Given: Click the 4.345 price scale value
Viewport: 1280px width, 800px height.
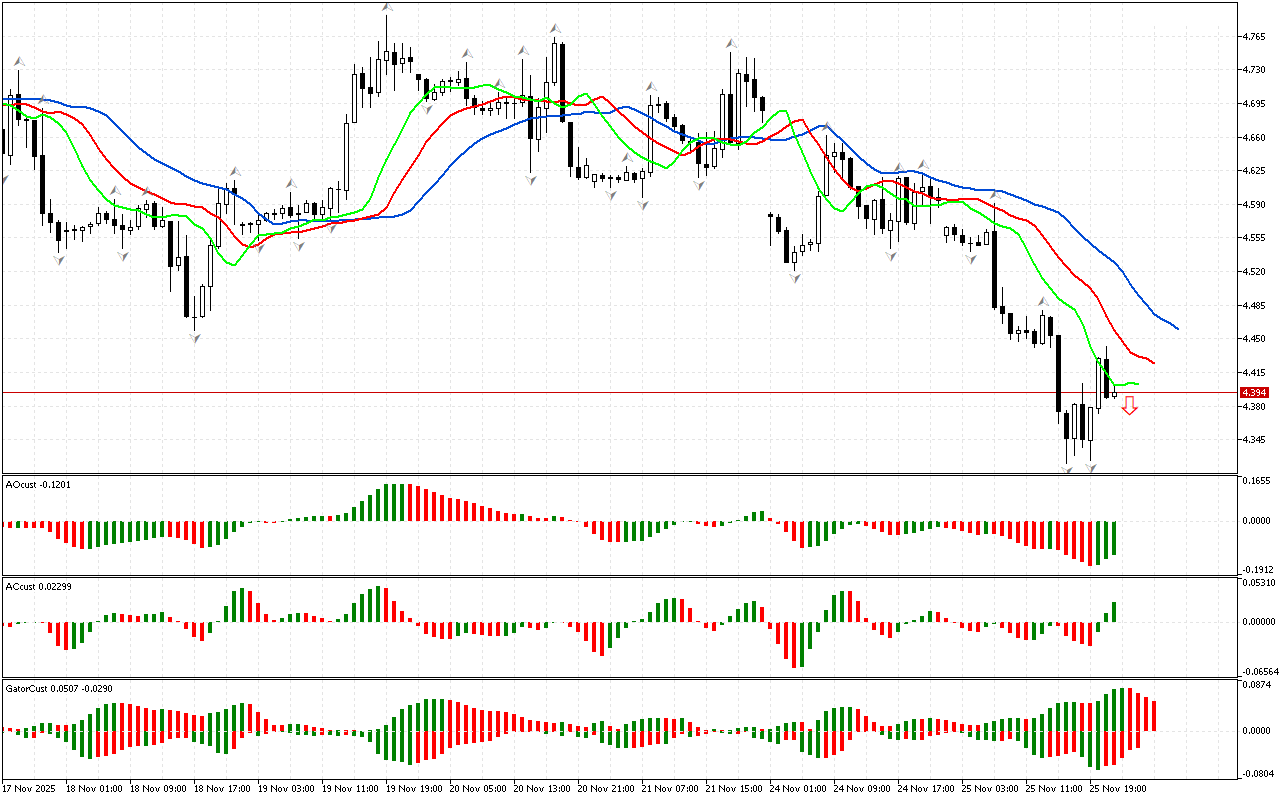Looking at the screenshot, I should 1254,440.
